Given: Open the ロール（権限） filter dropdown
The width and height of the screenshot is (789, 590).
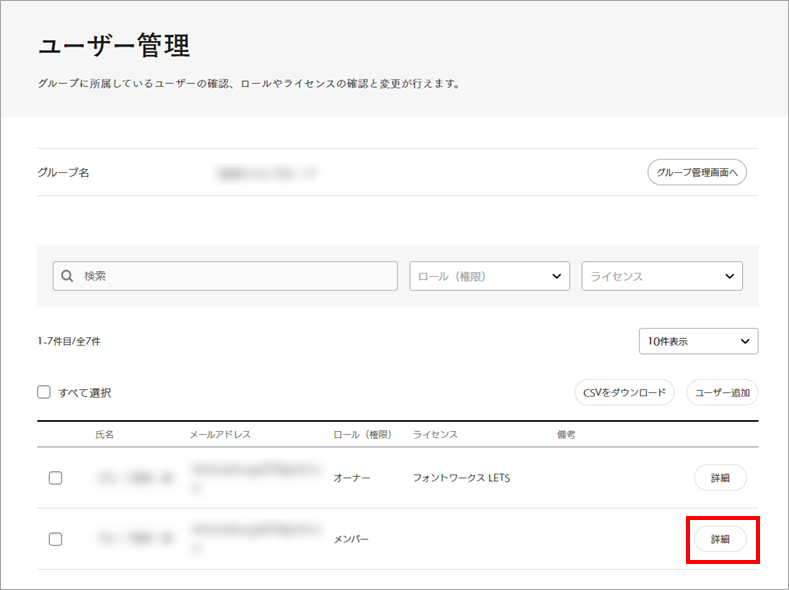Looking at the screenshot, I should [x=489, y=277].
